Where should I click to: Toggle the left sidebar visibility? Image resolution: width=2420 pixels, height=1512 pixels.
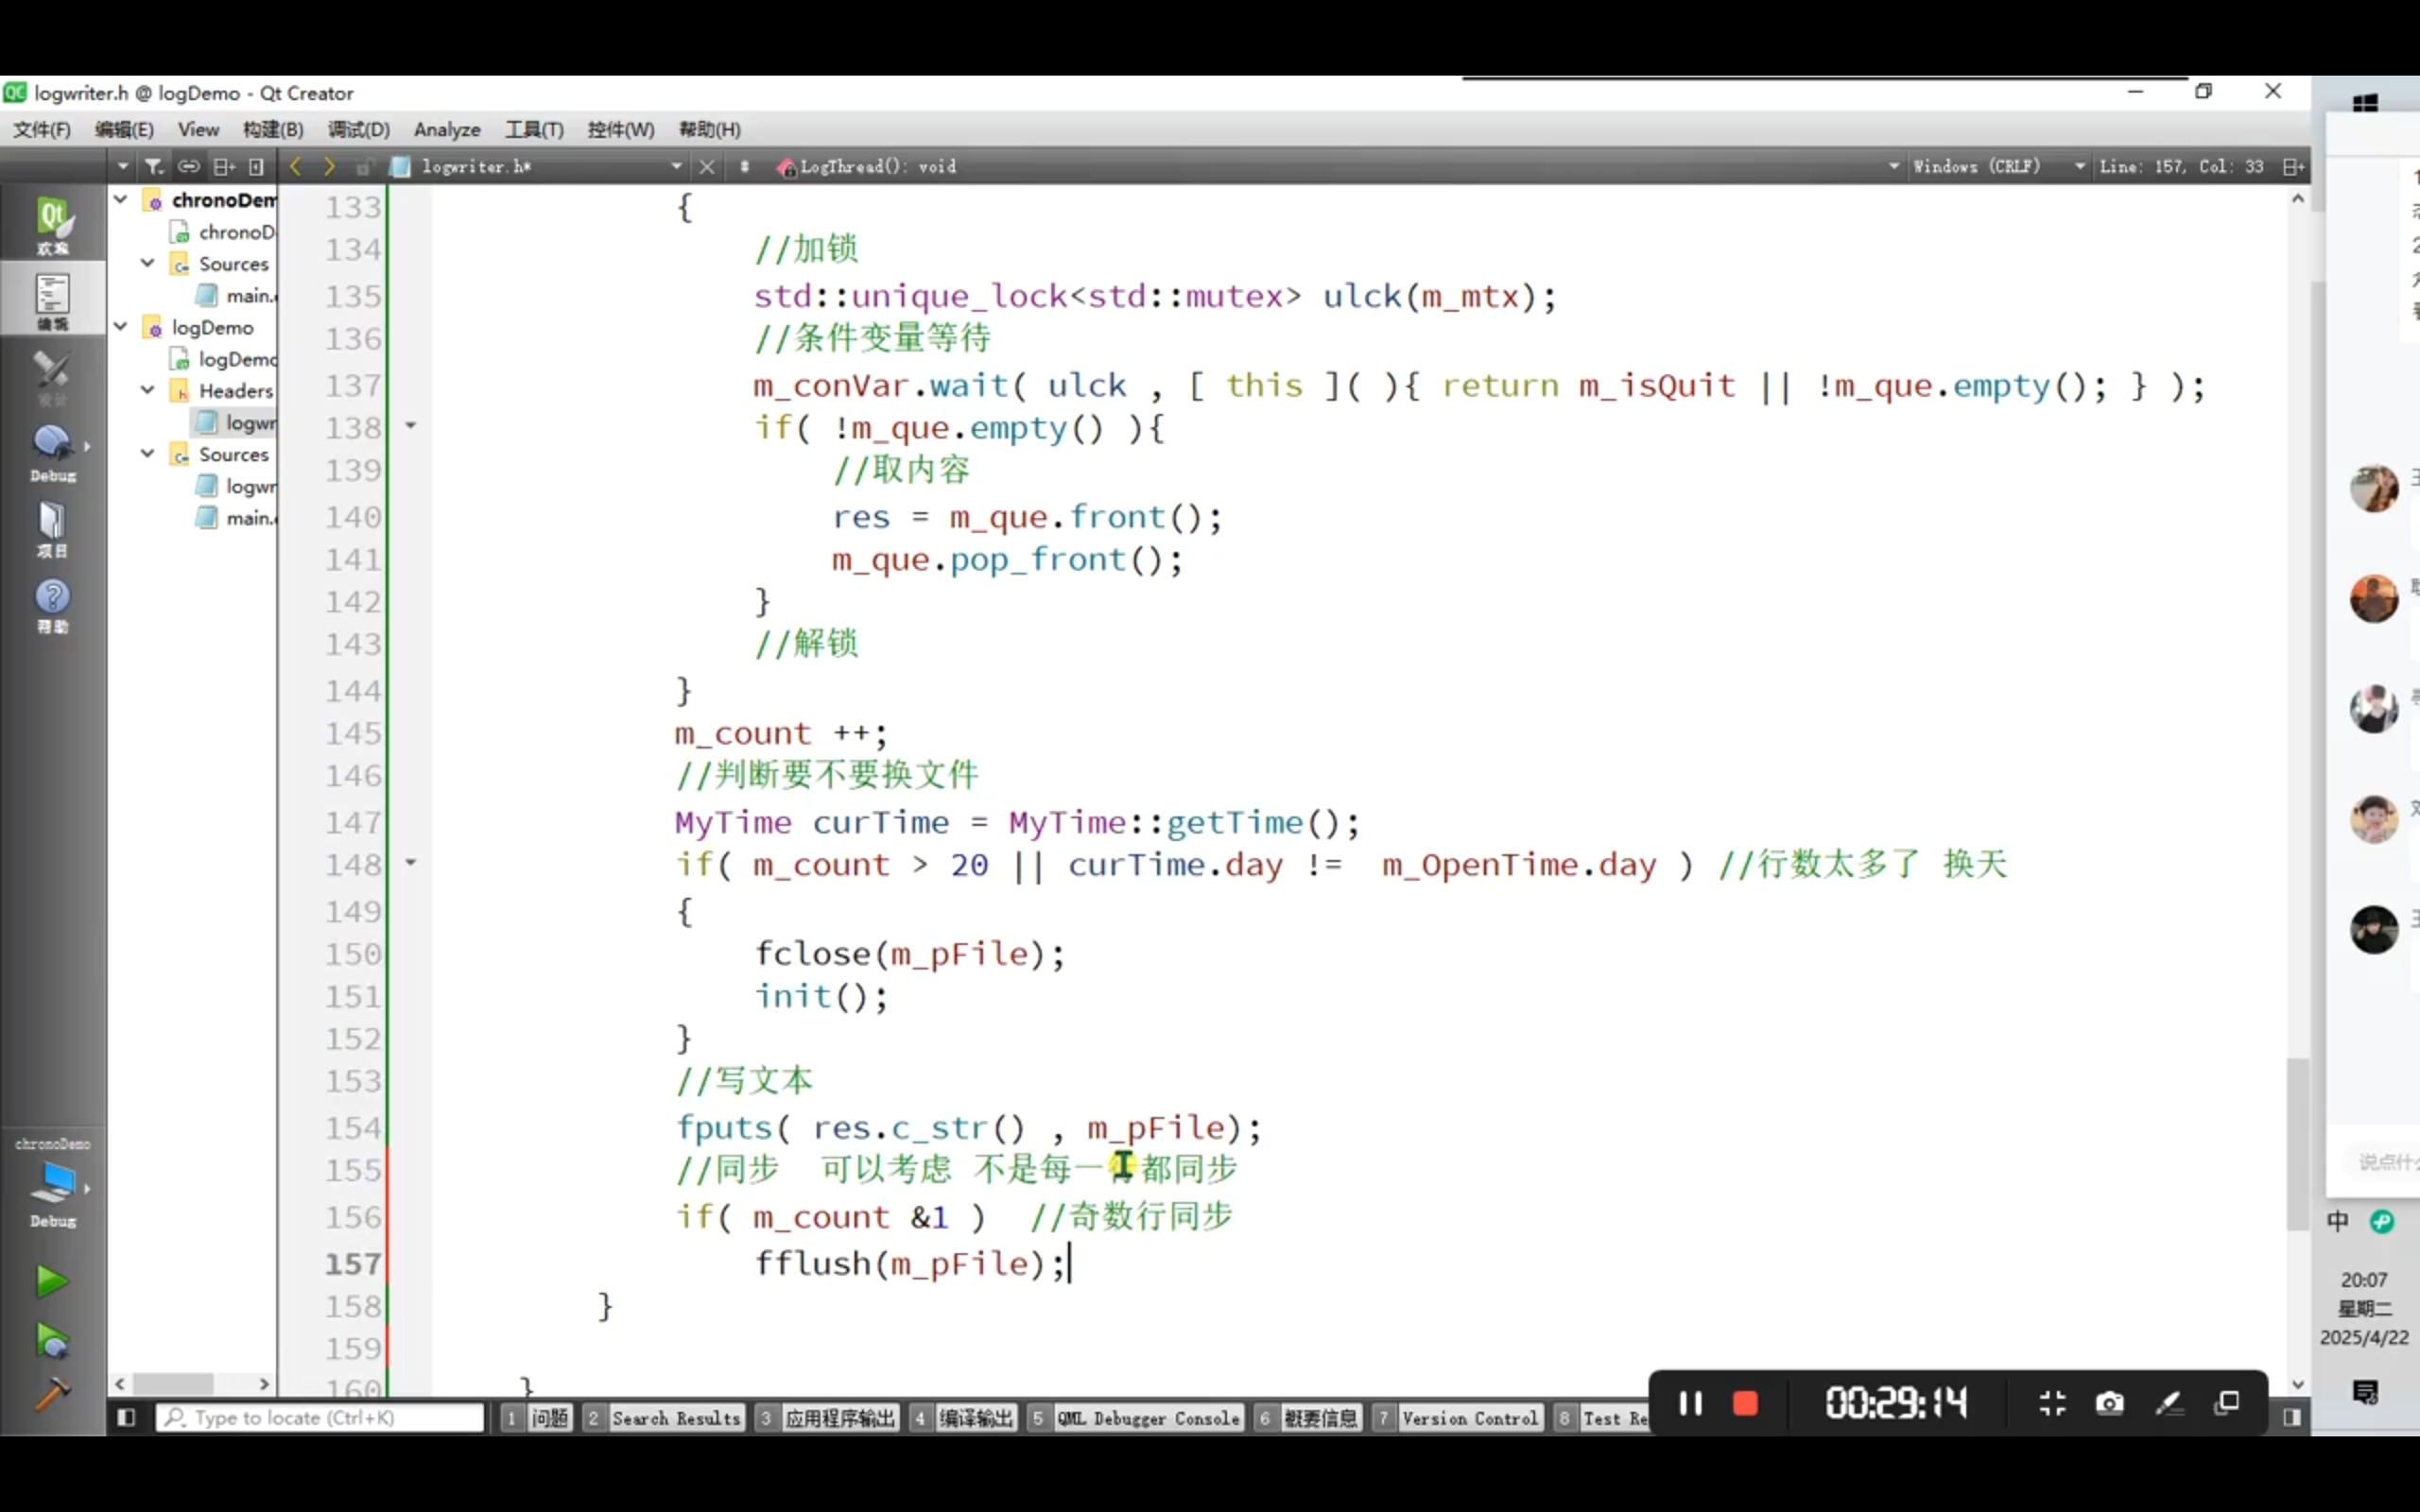click(126, 1417)
